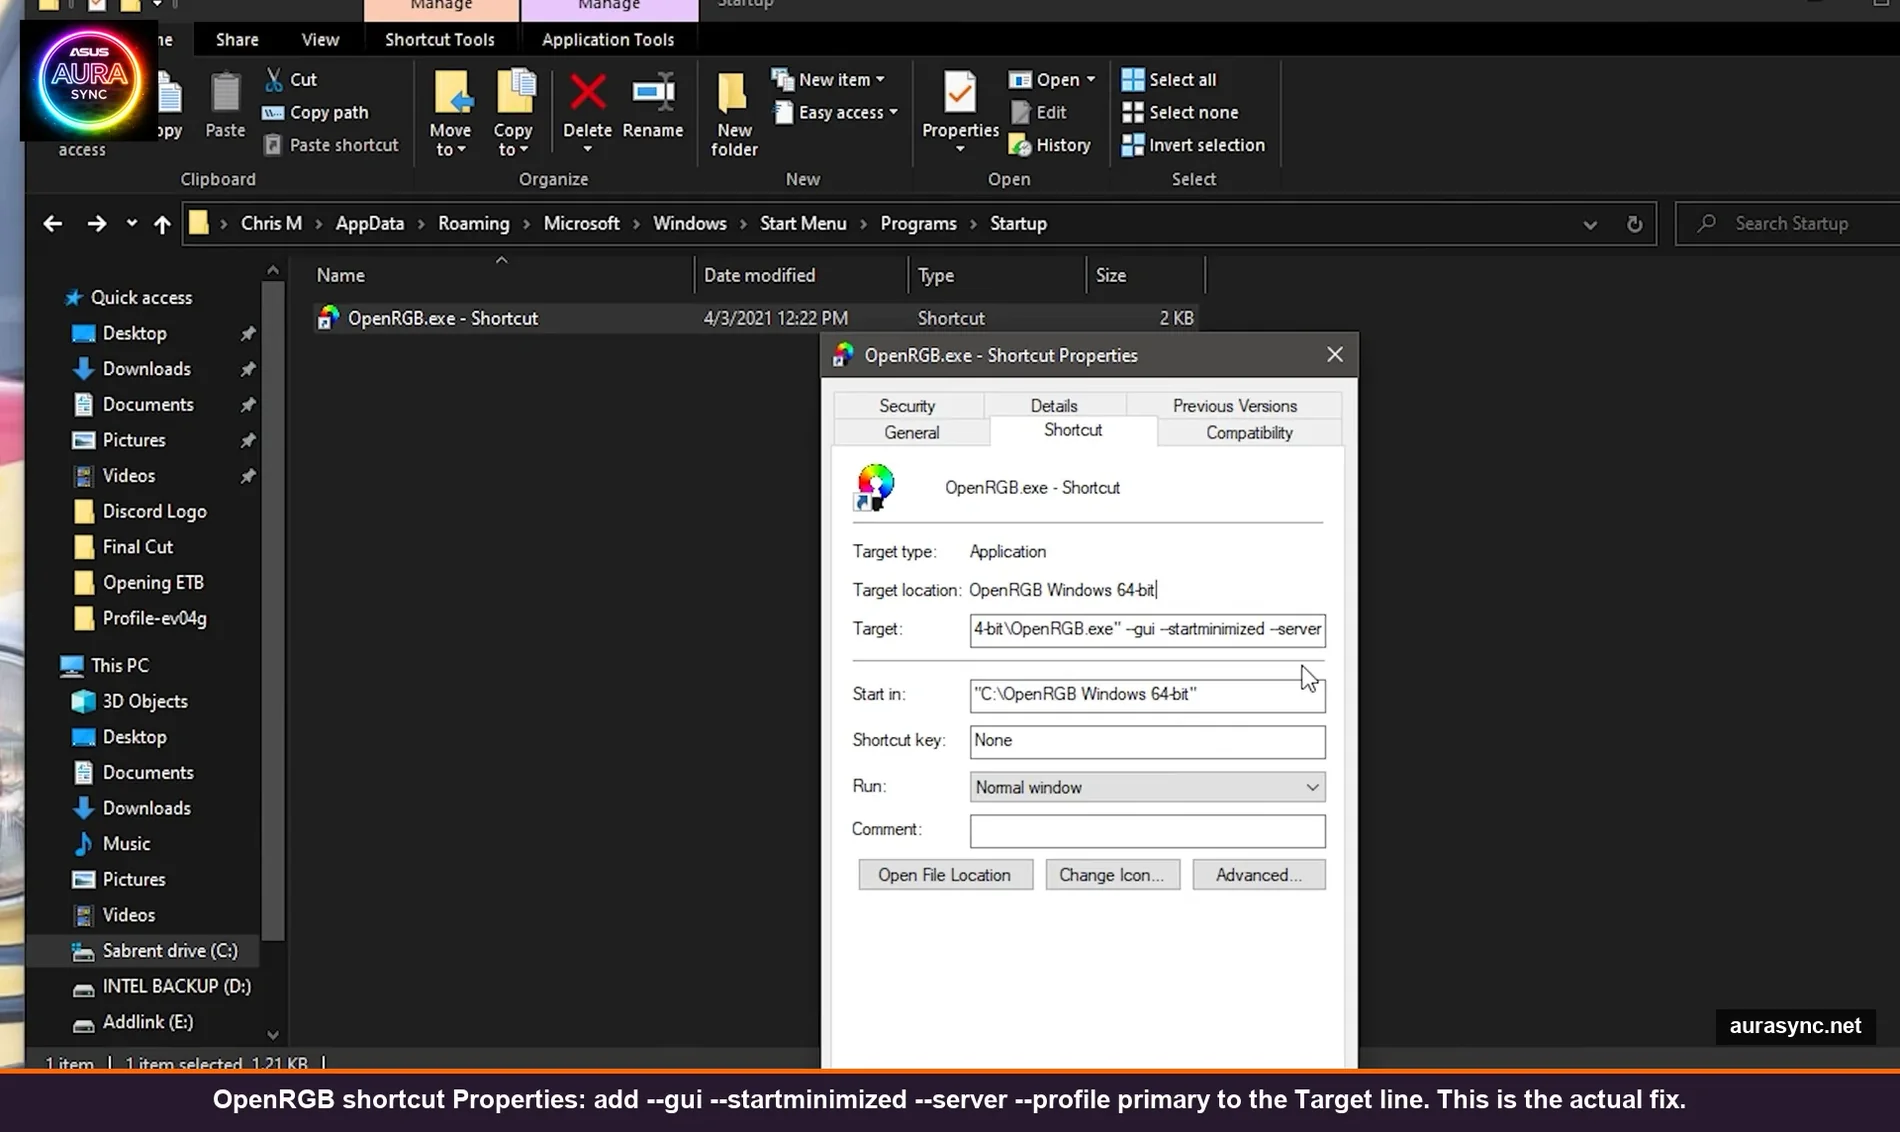
Task: Unpin Pictures from Quick access
Action: click(x=247, y=440)
